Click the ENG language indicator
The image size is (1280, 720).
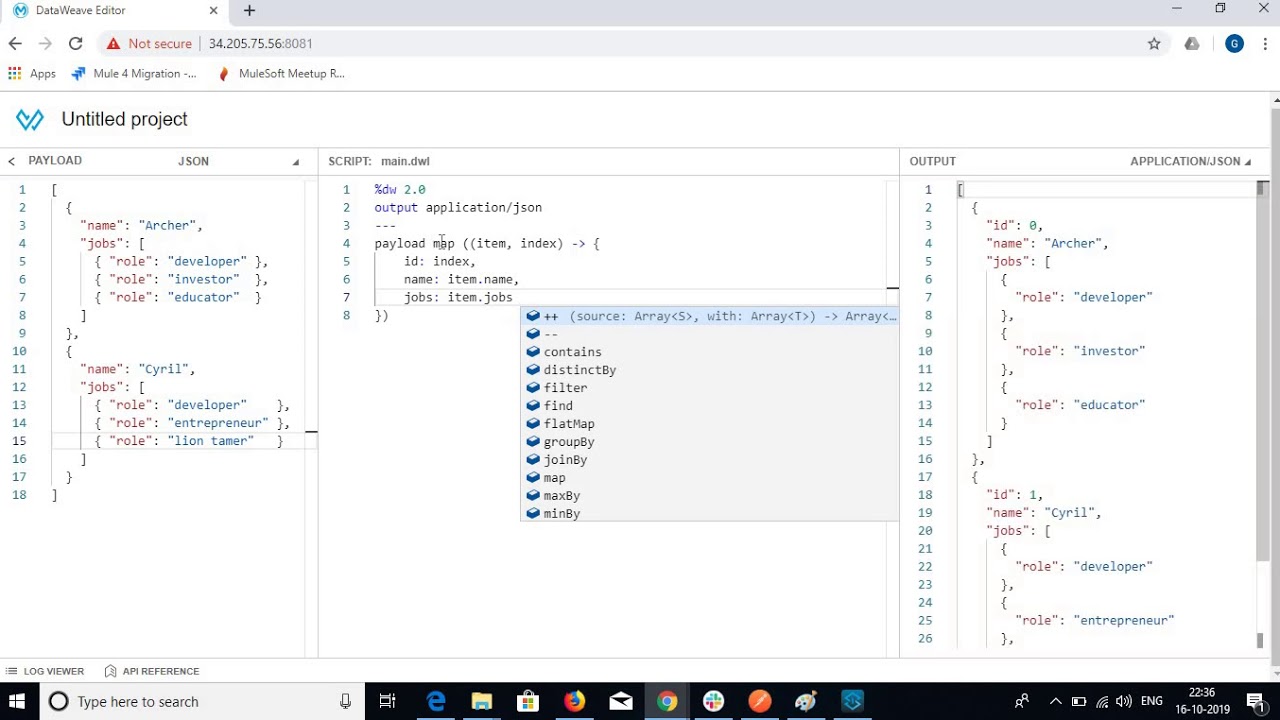click(x=1152, y=701)
